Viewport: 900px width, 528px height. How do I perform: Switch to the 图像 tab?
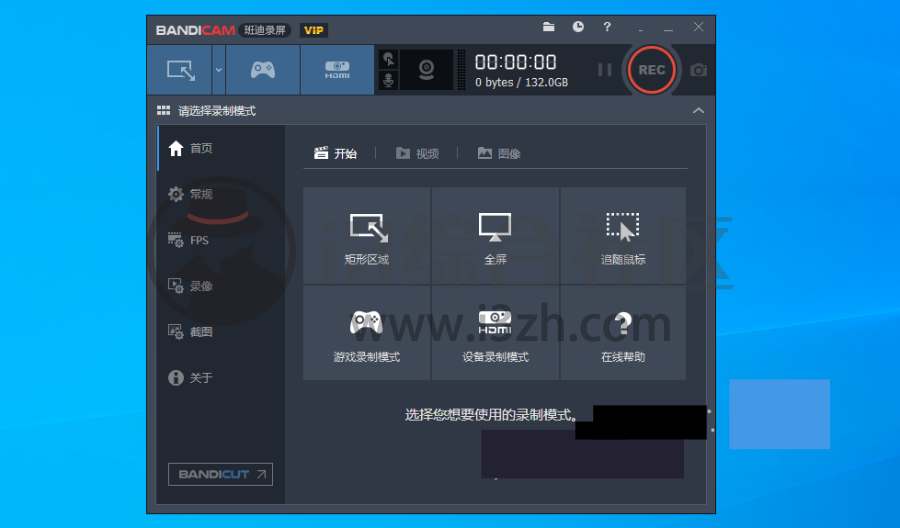click(x=499, y=153)
